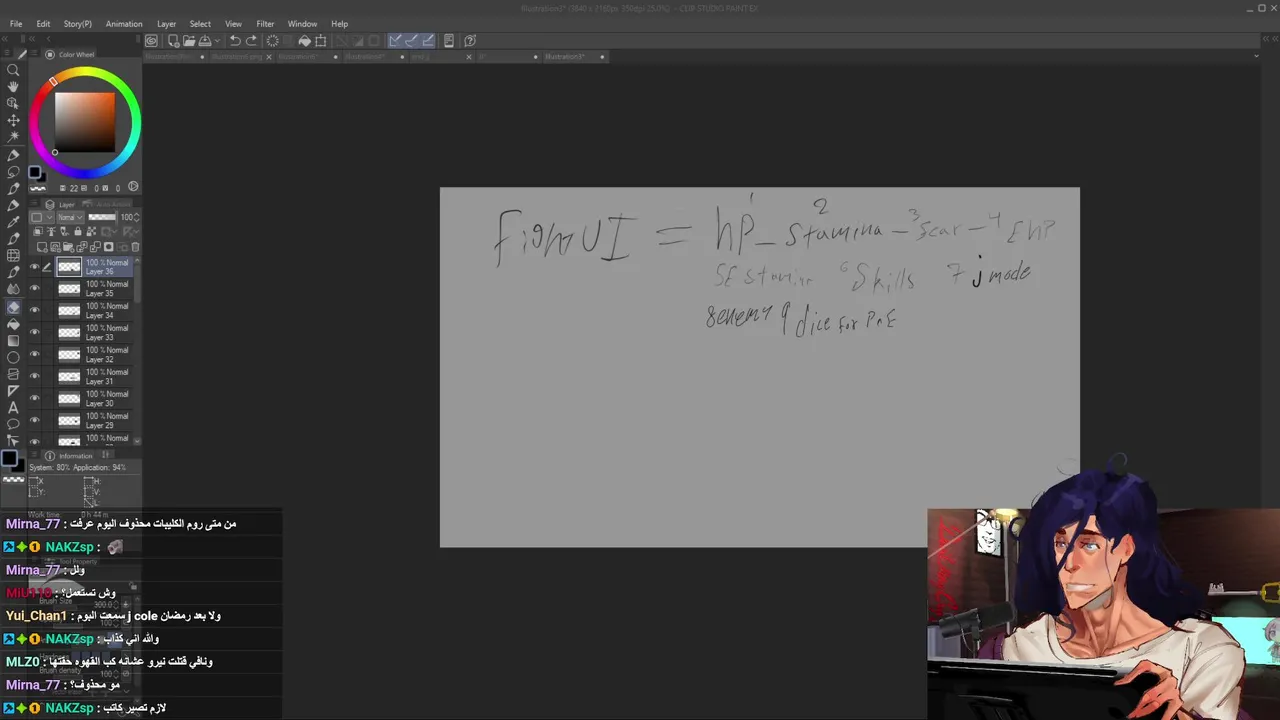
Task: Select main color swatch below color wheel
Action: point(33,172)
